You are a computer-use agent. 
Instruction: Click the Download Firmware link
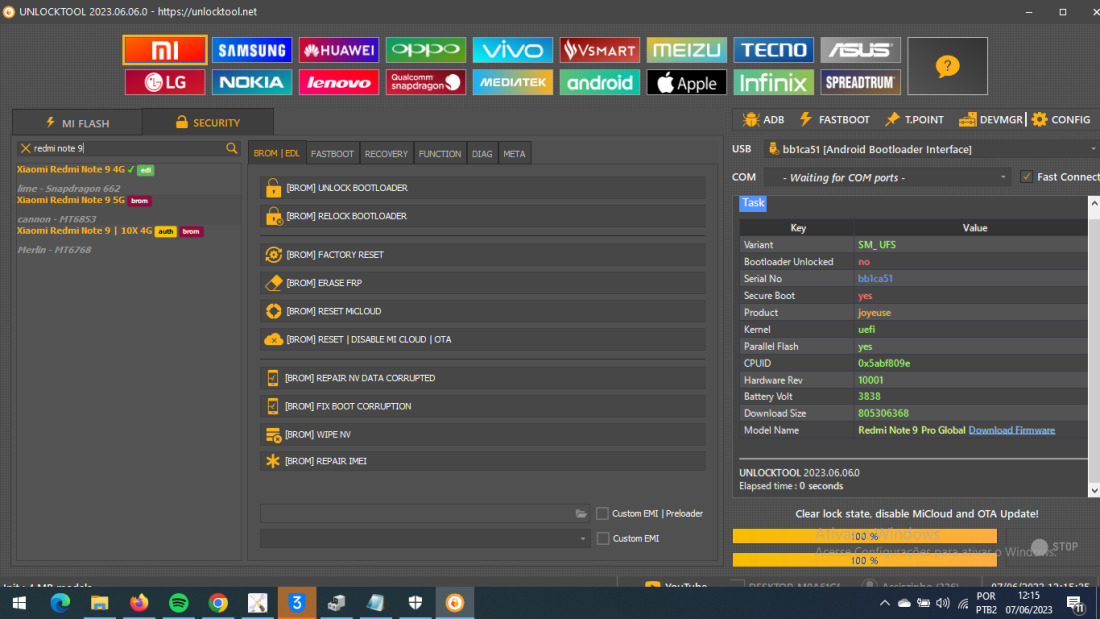pos(1012,430)
